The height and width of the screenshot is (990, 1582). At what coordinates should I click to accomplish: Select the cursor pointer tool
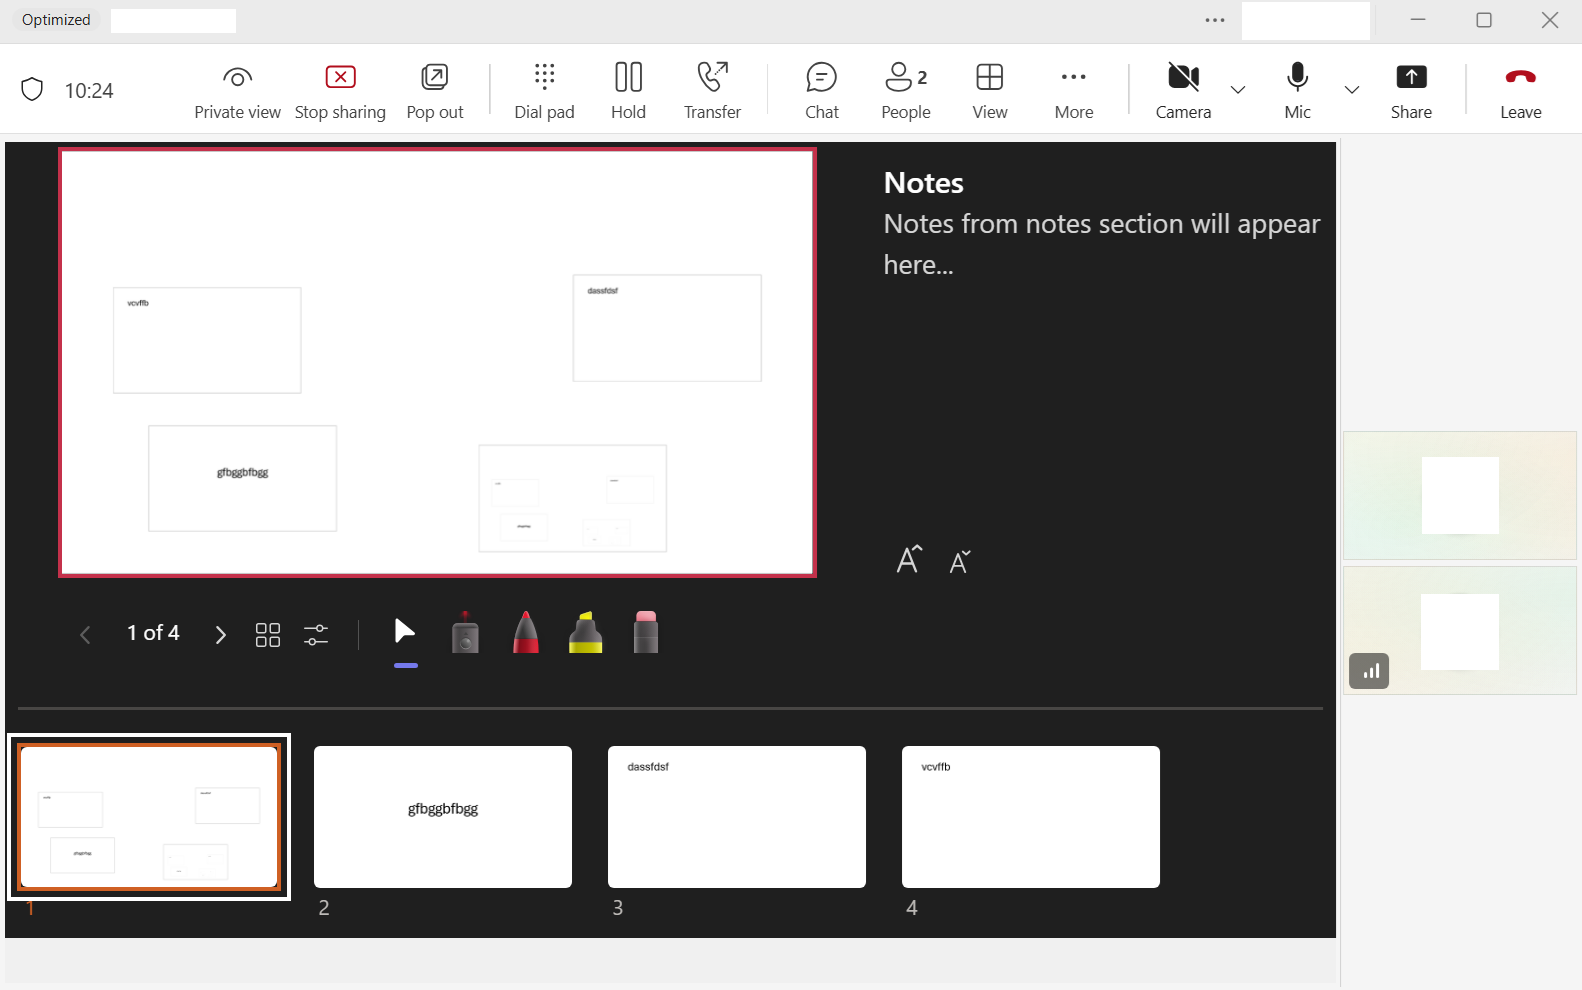pyautogui.click(x=405, y=632)
